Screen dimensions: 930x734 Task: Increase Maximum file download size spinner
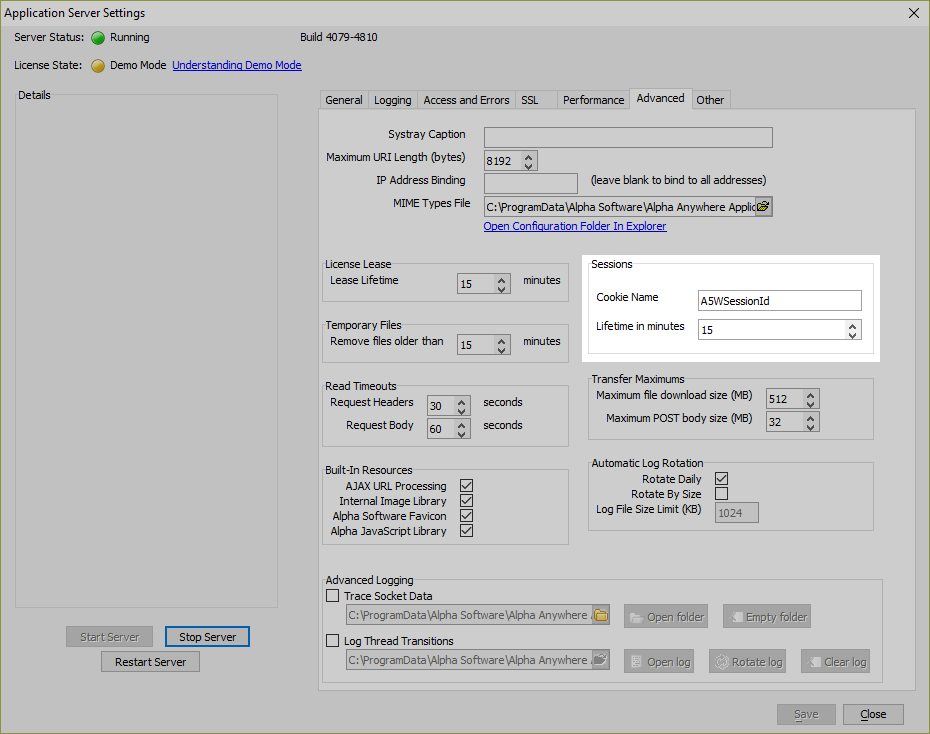(x=810, y=394)
